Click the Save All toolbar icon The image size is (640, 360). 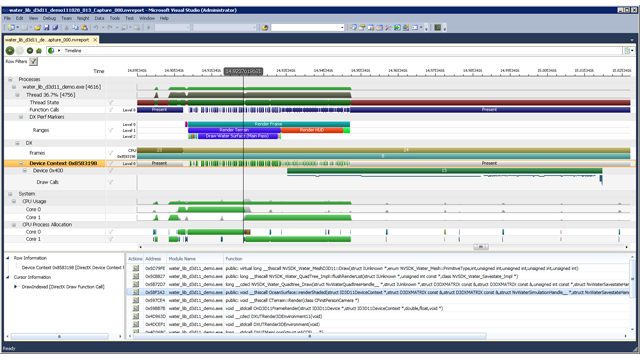pos(55,28)
